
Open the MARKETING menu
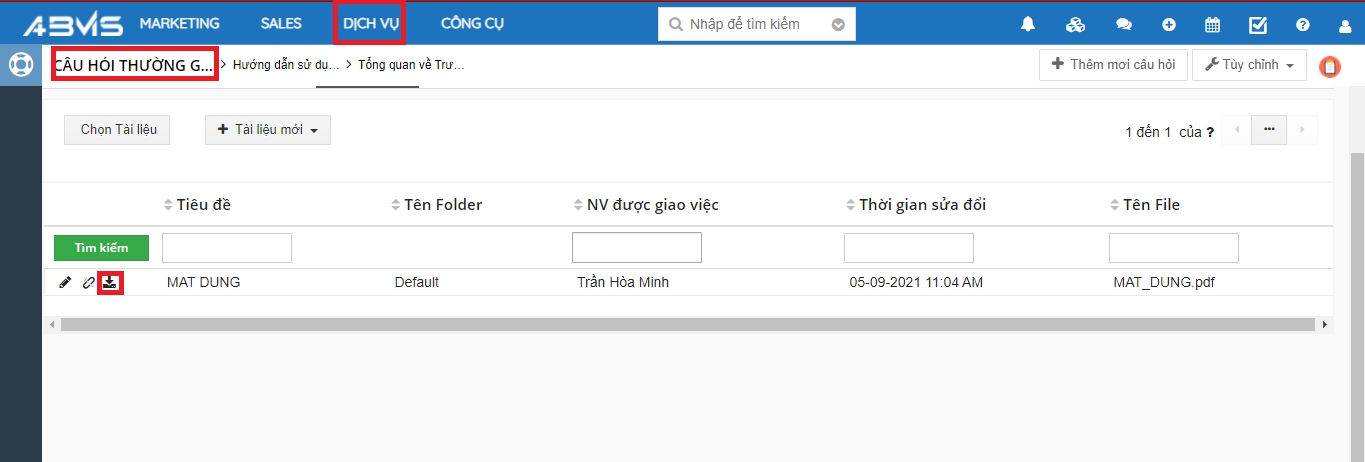[179, 24]
